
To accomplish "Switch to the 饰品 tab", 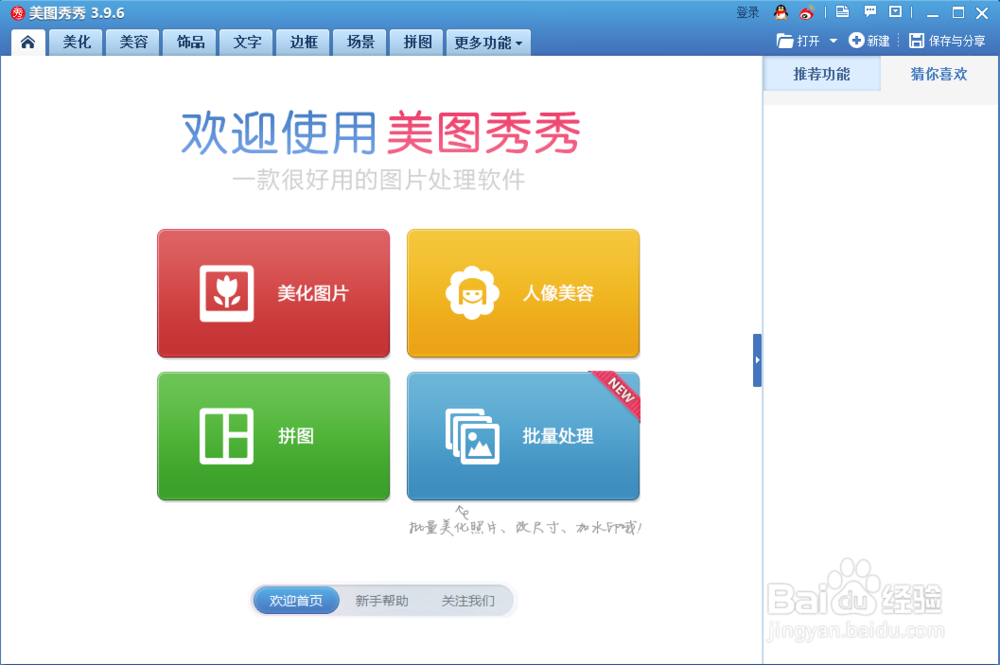I will point(190,42).
